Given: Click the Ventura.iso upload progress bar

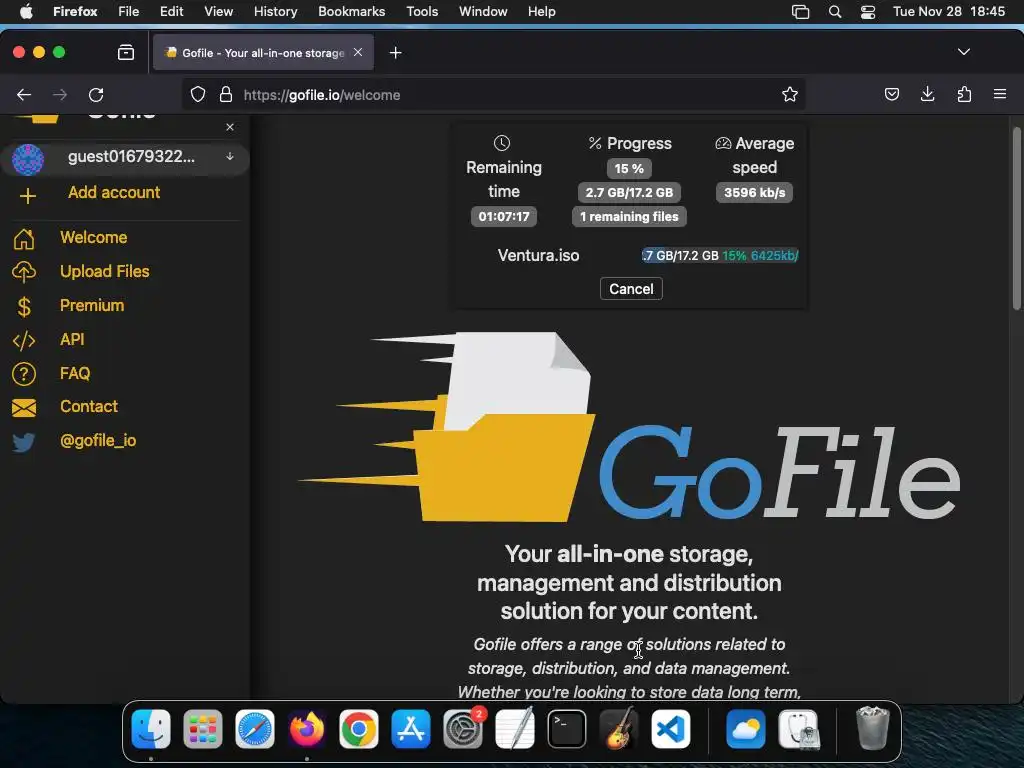Looking at the screenshot, I should (720, 255).
